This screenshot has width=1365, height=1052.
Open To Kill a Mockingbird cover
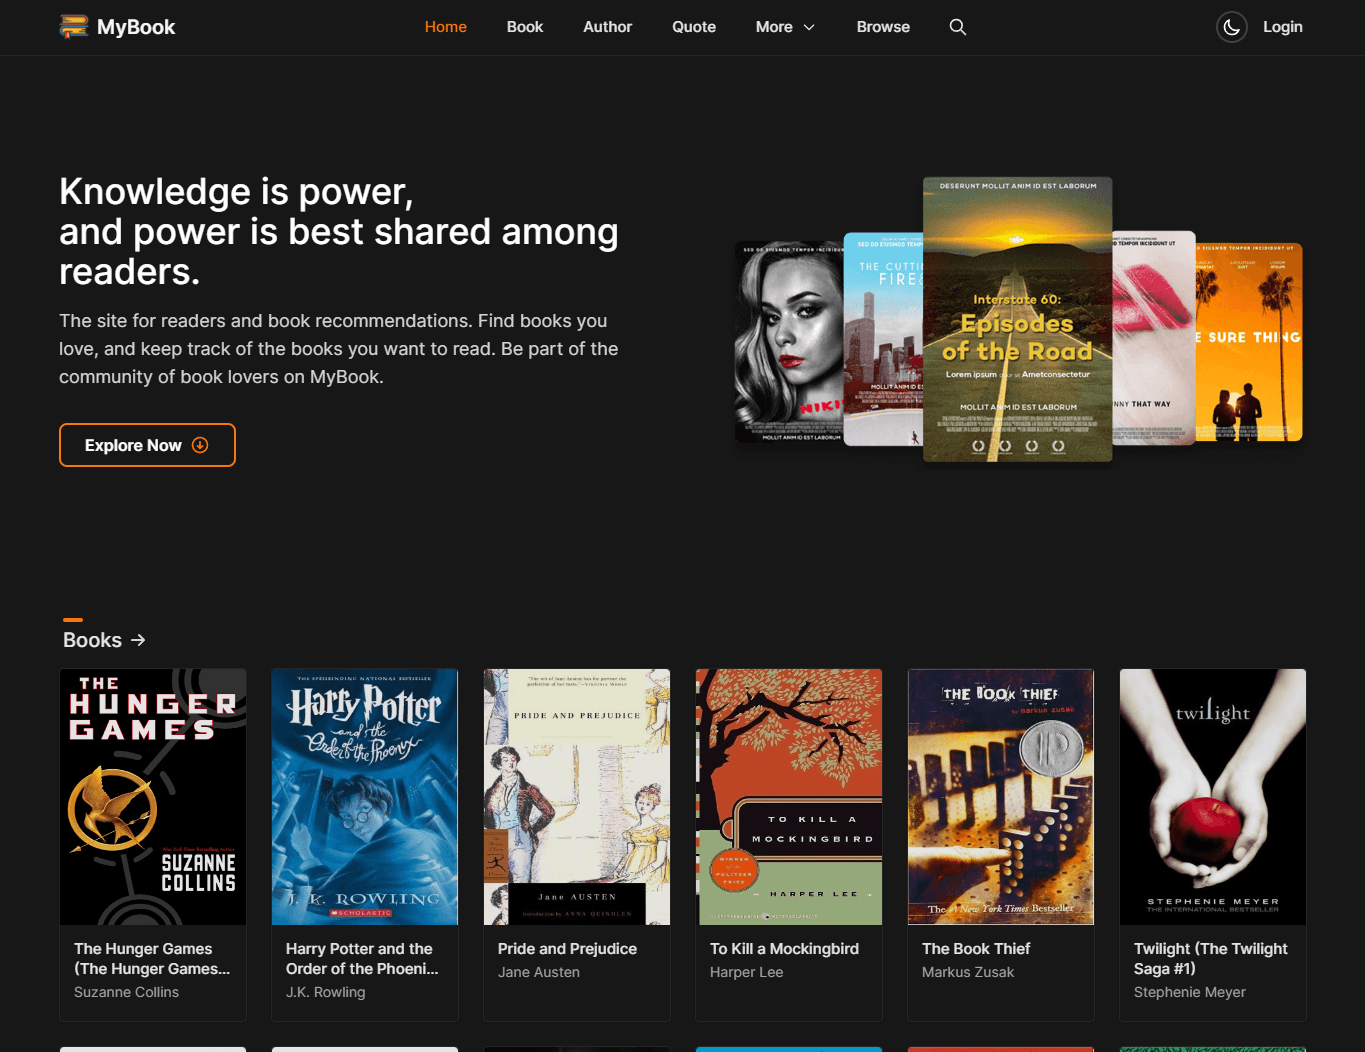(789, 797)
